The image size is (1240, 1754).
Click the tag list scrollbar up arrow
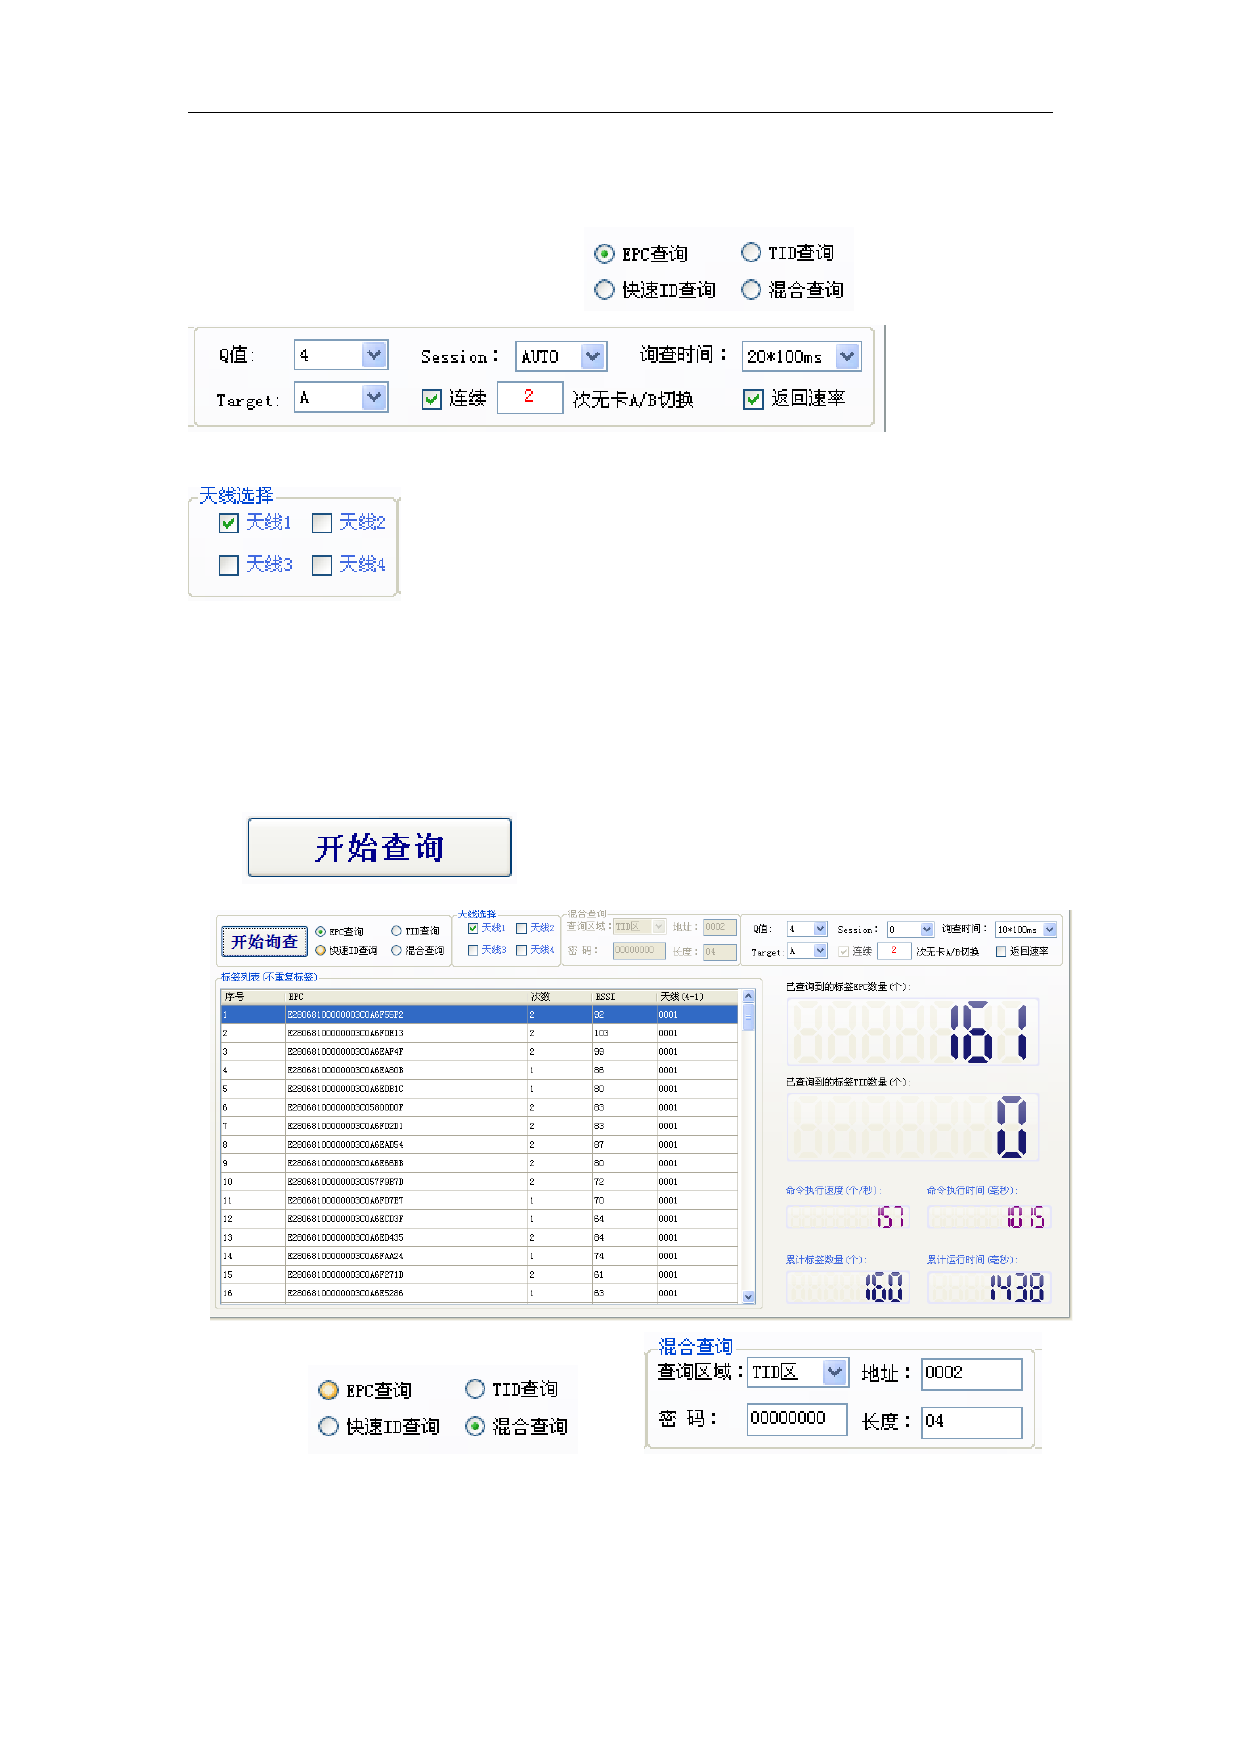pyautogui.click(x=748, y=996)
